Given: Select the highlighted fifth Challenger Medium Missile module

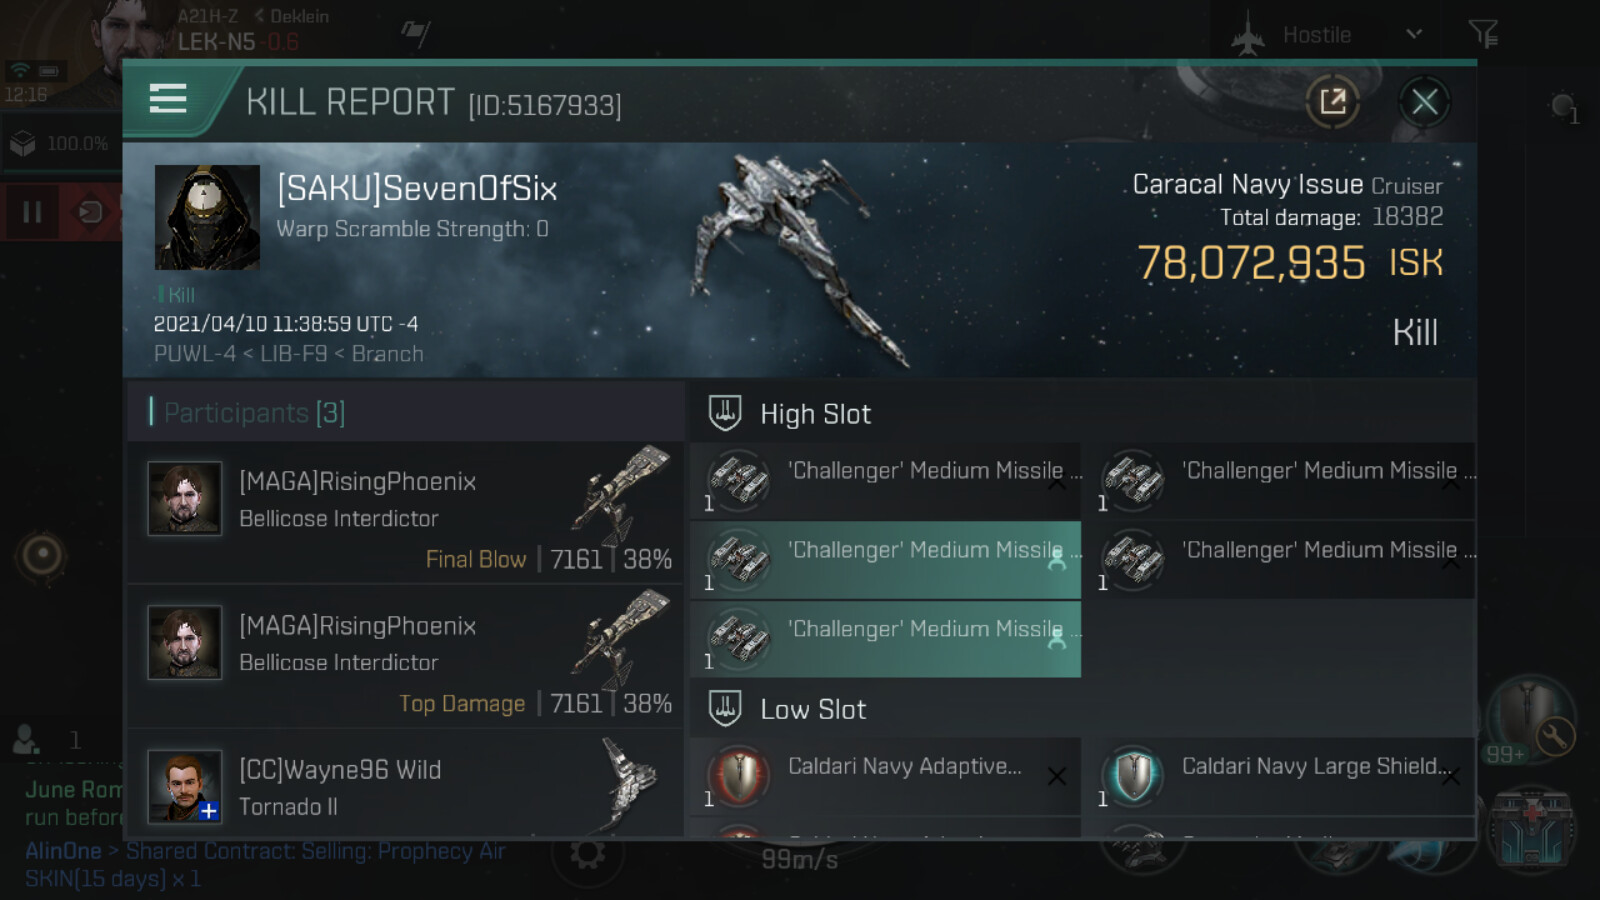Looking at the screenshot, I should pyautogui.click(x=886, y=639).
